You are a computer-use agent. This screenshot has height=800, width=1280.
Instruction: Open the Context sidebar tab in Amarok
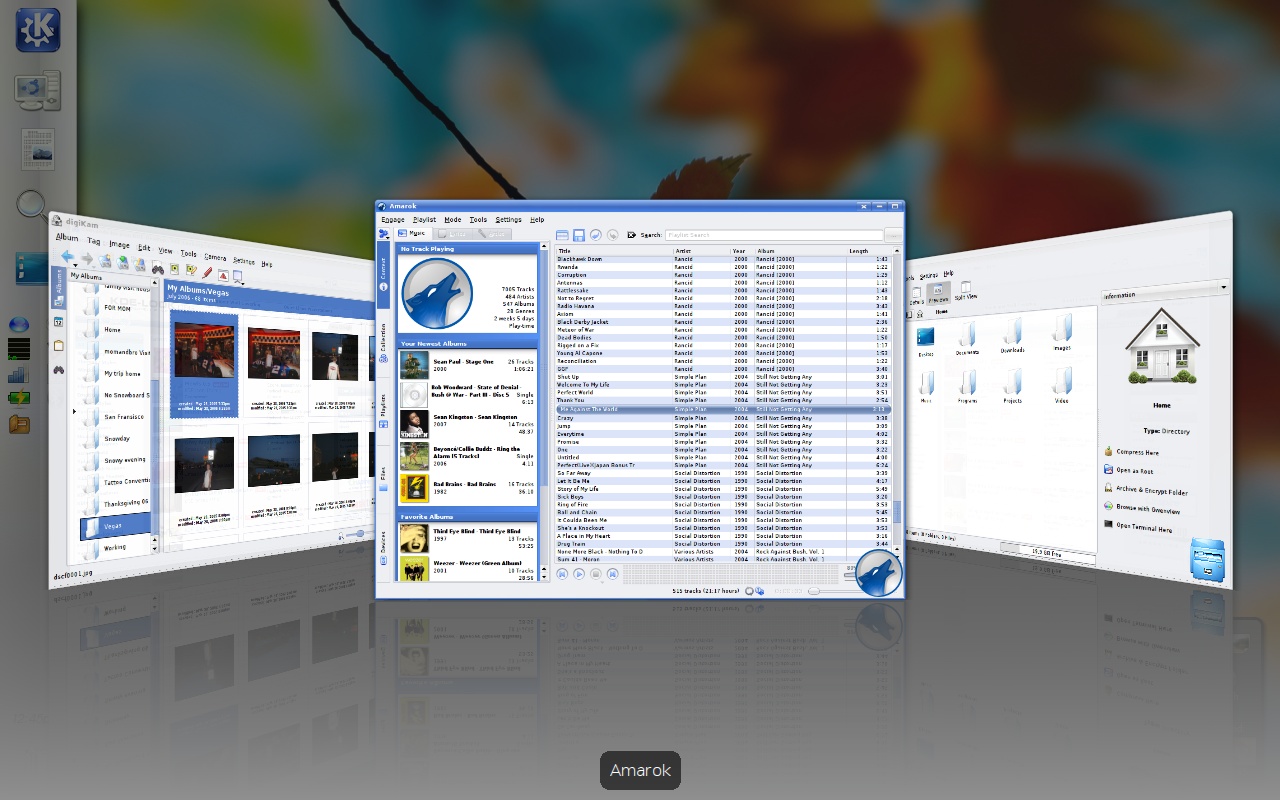tap(383, 274)
